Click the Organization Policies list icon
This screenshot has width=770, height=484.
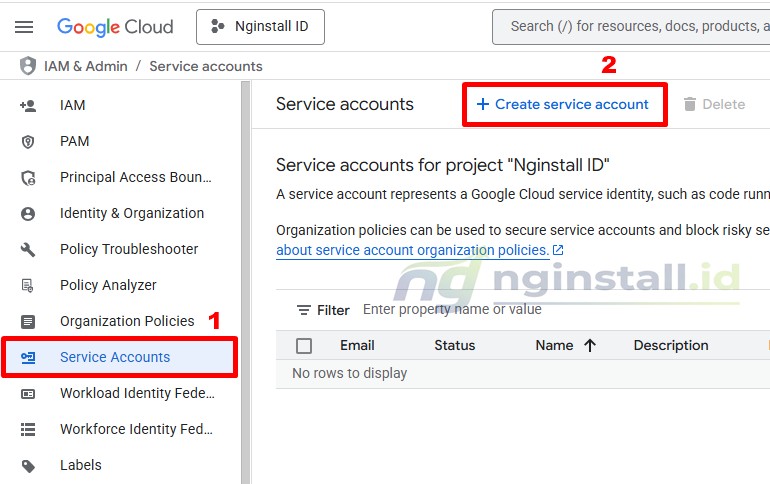click(x=28, y=322)
